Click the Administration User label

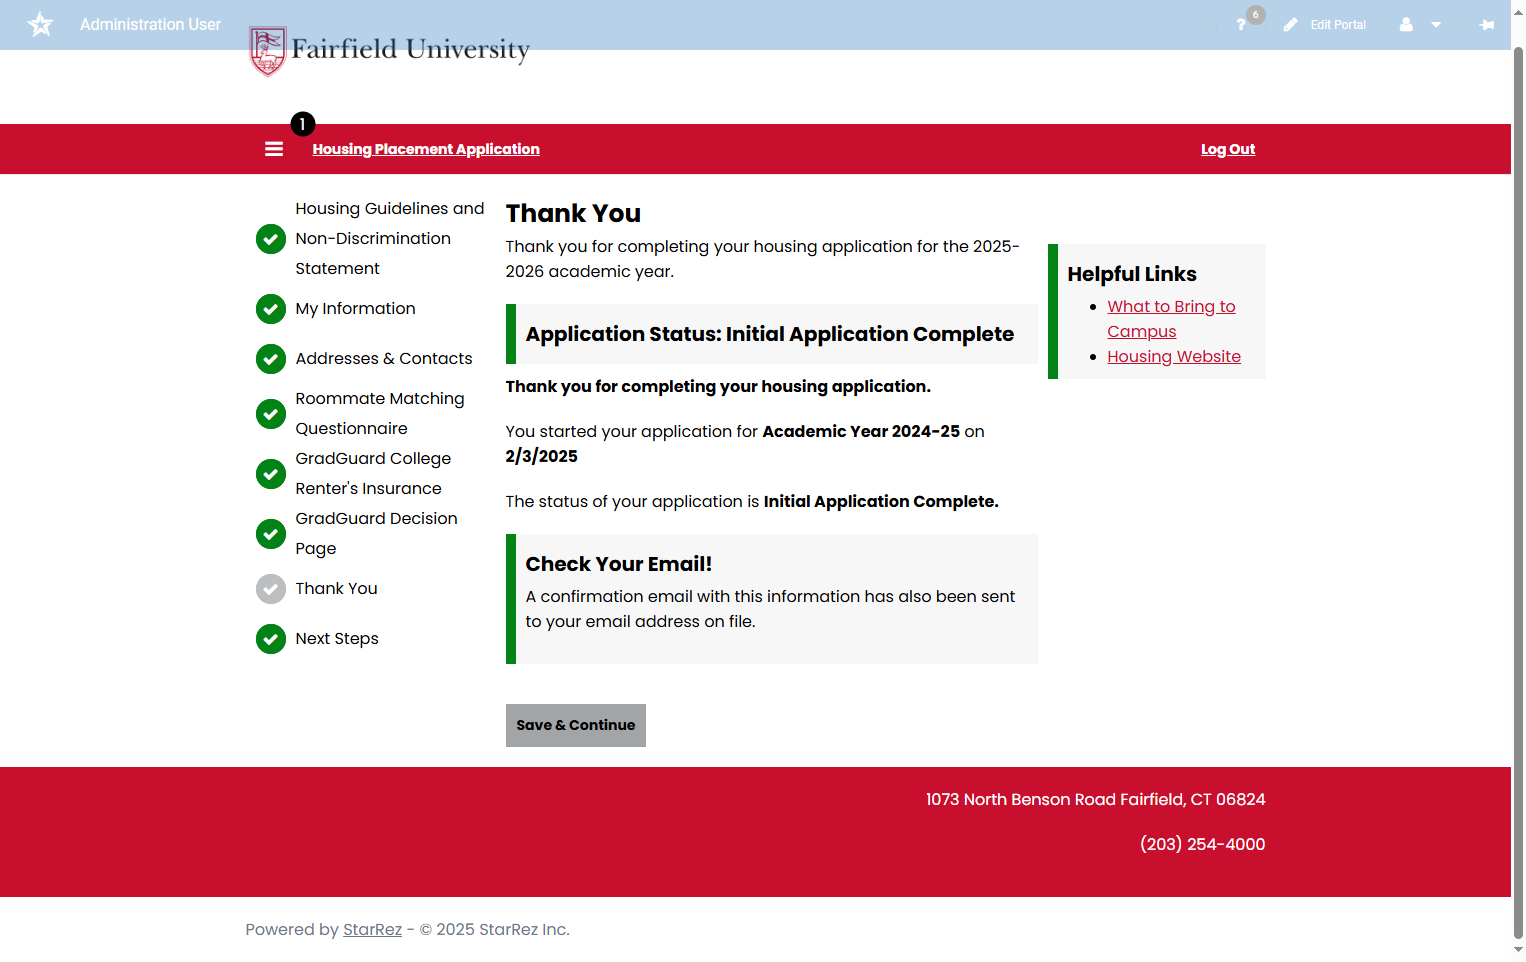(x=150, y=25)
